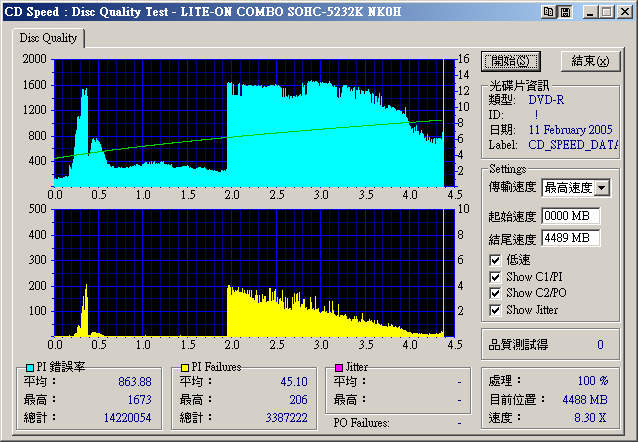Image resolution: width=638 pixels, height=442 pixels.
Task: Click the Label value CD_SPEED_DATA
Action: (x=573, y=145)
